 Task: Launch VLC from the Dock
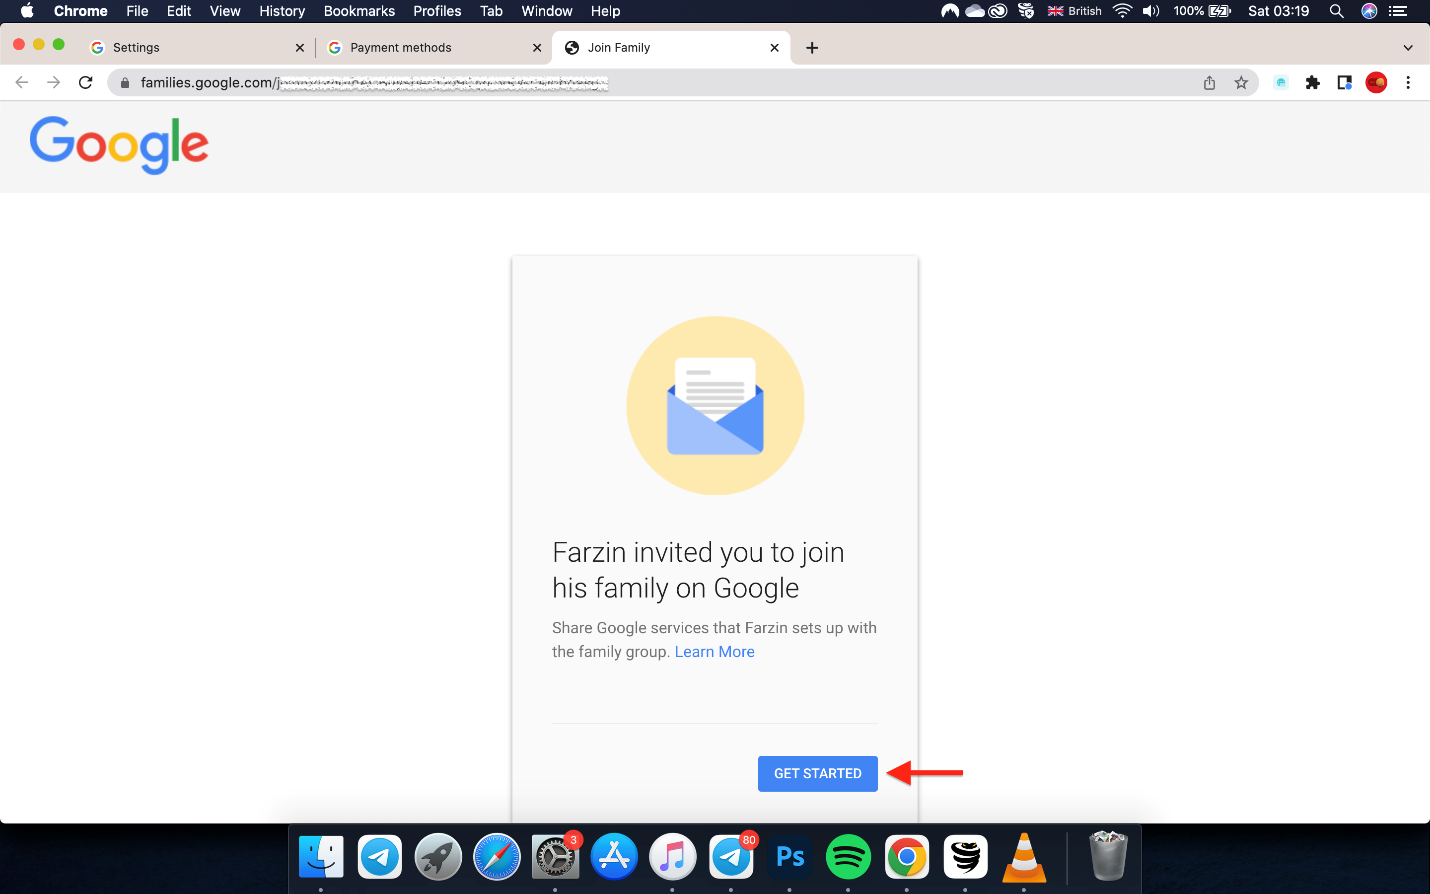(x=1024, y=857)
